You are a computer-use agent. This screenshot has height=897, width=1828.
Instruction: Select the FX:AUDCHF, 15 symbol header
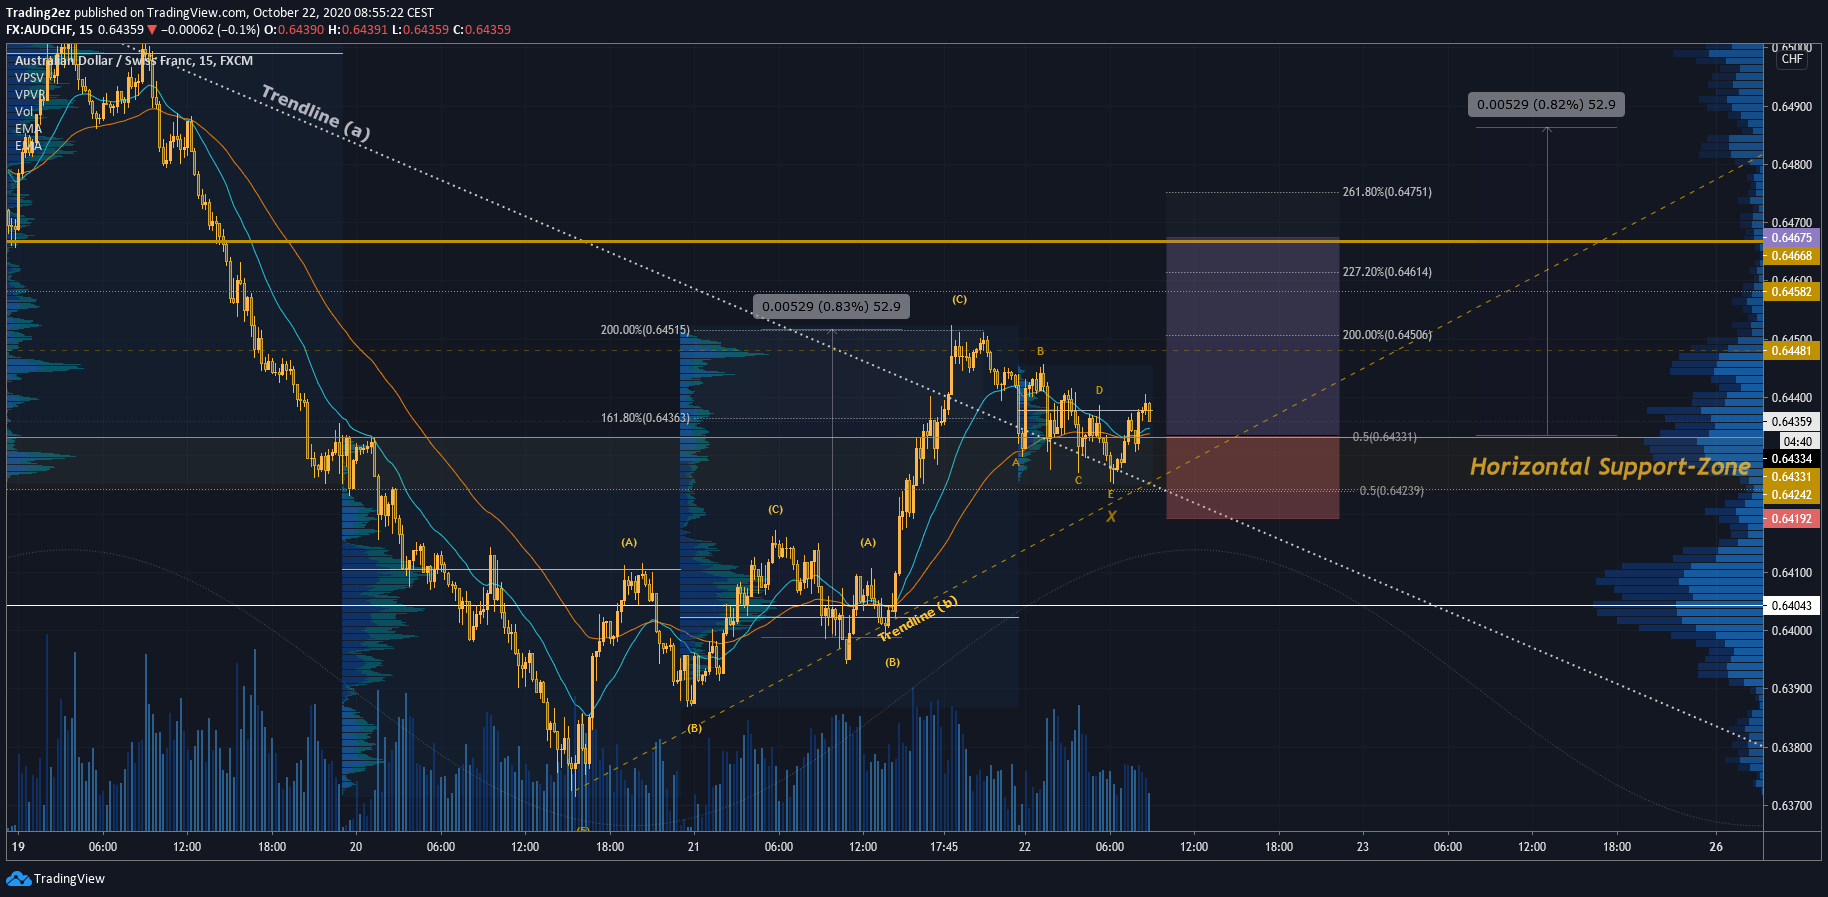click(x=50, y=30)
